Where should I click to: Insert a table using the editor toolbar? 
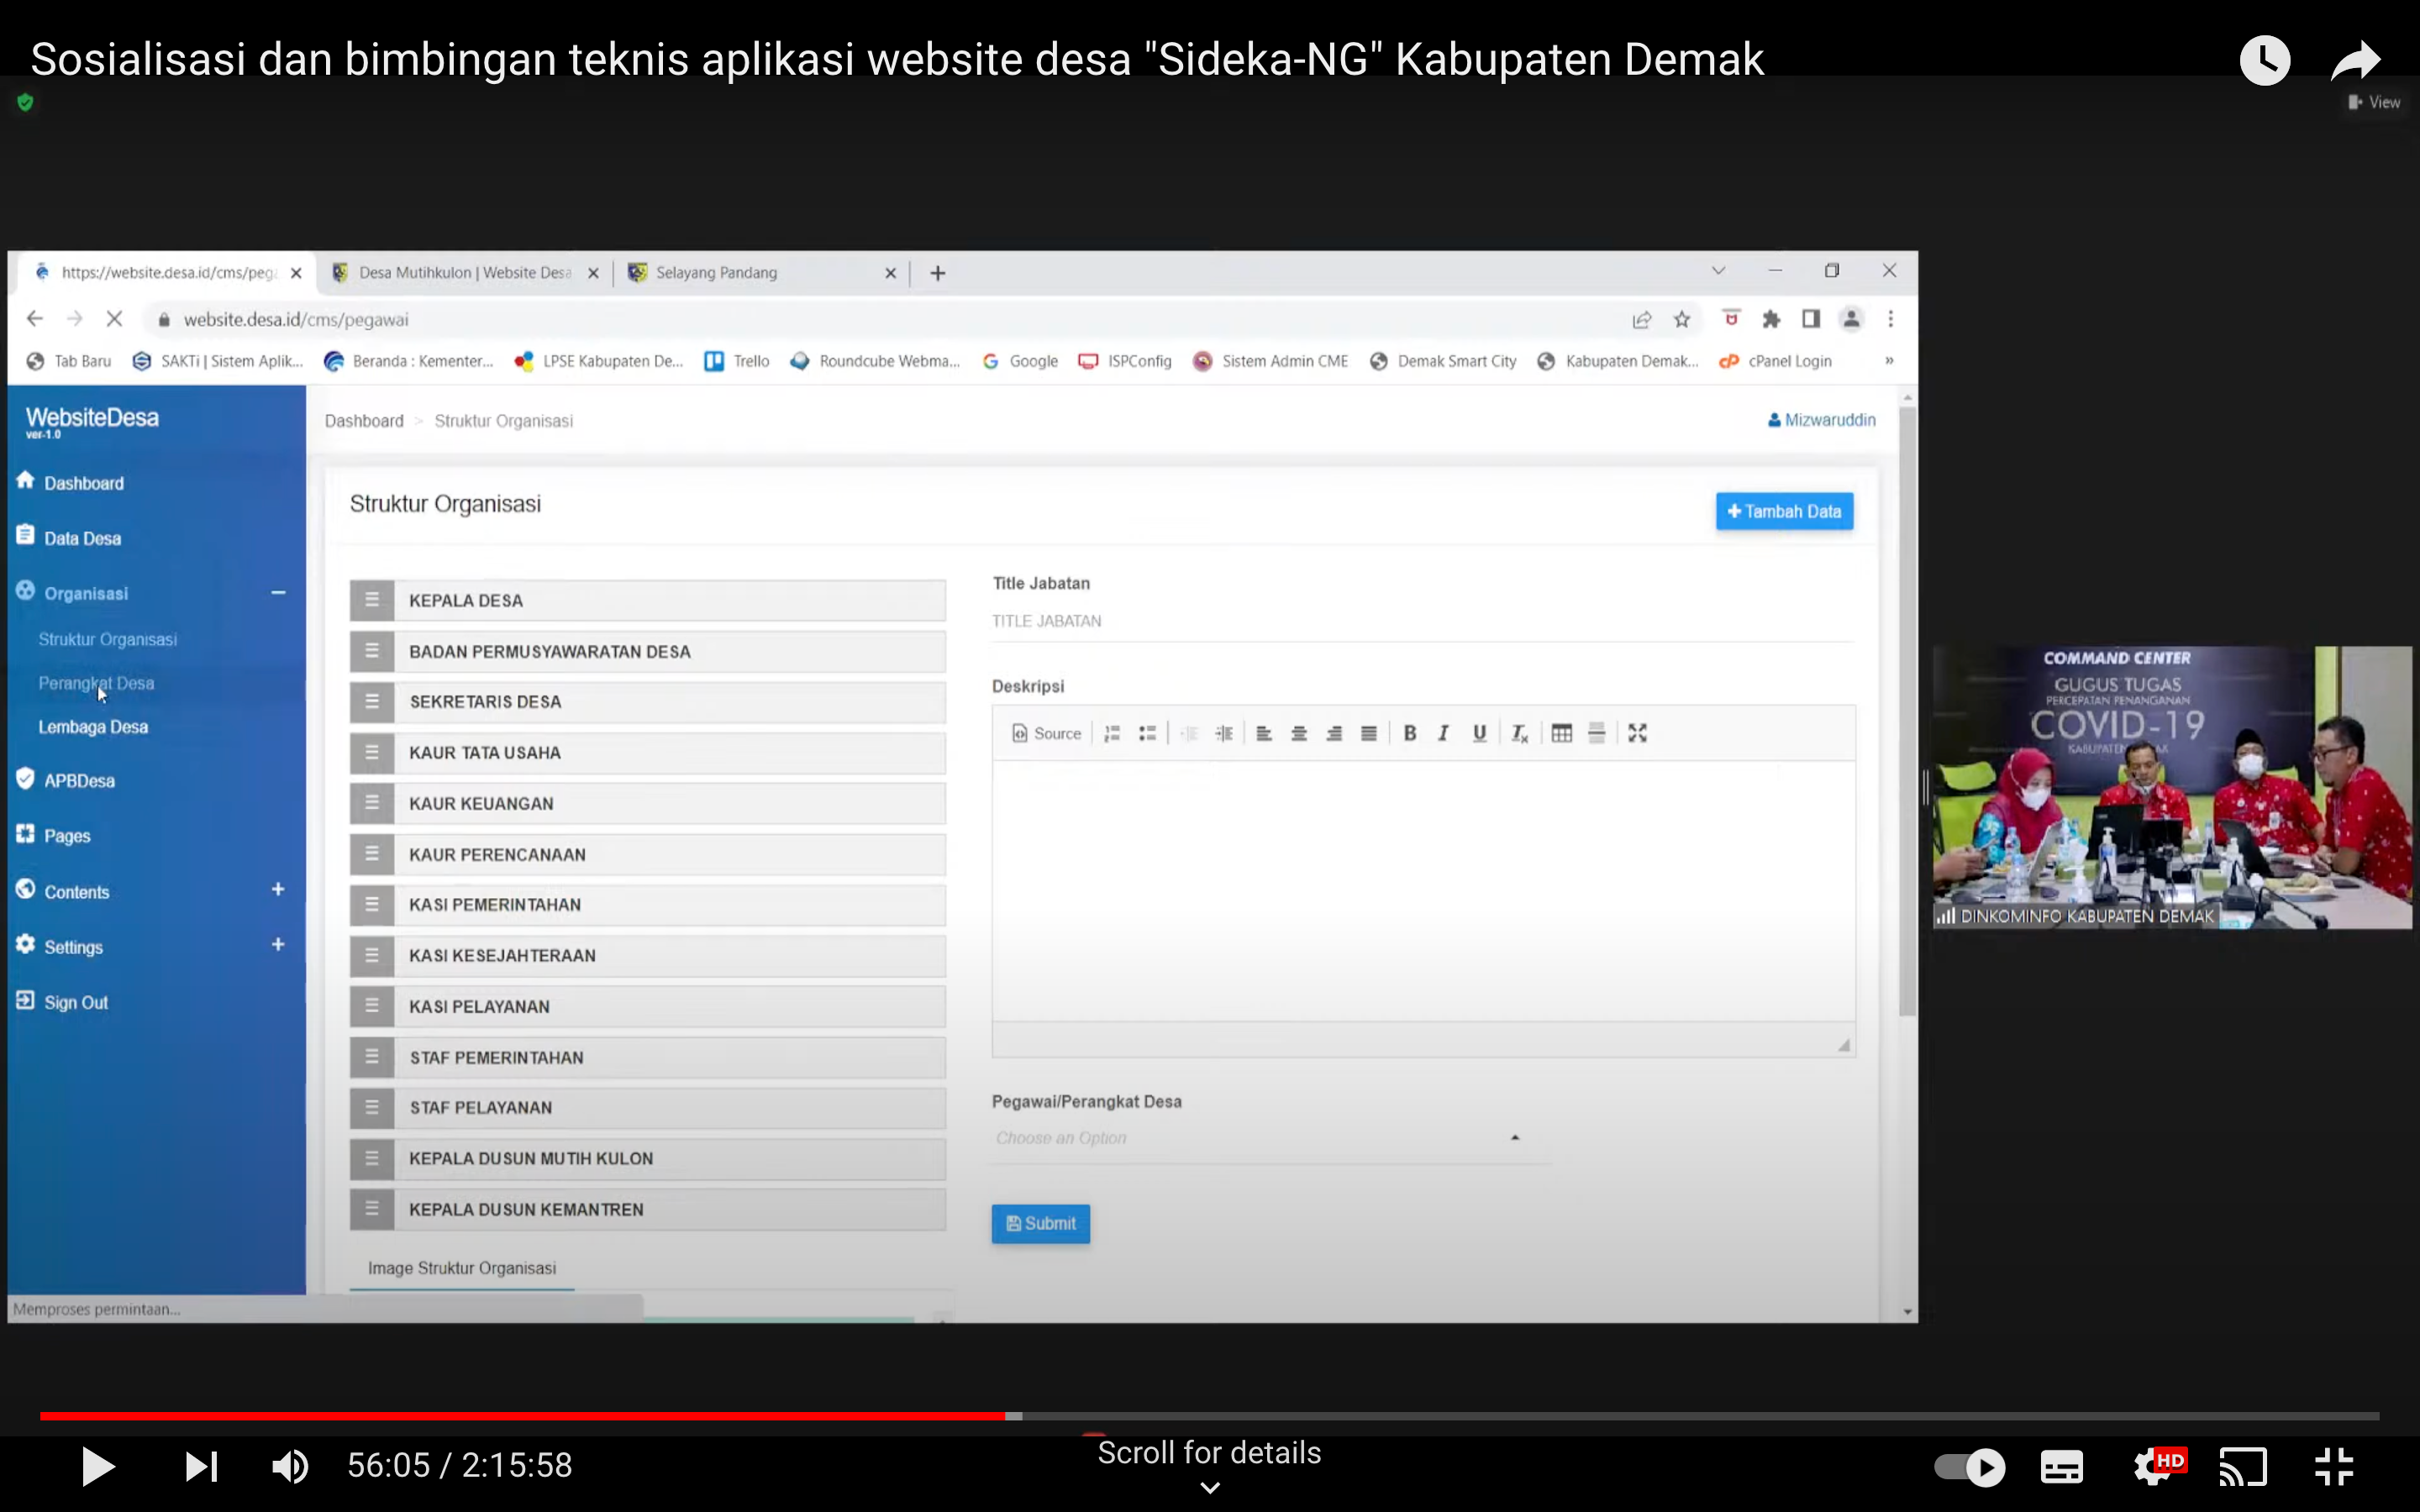[x=1561, y=733]
